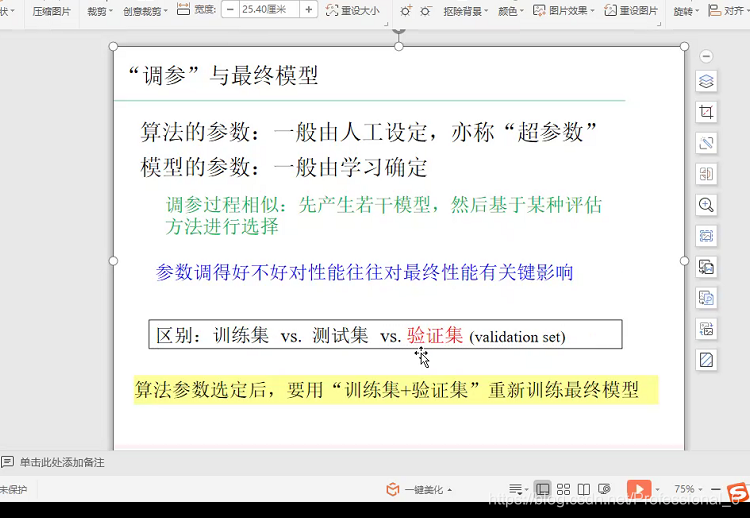Click the picture settings dialog launcher arrow

click(660, 24)
